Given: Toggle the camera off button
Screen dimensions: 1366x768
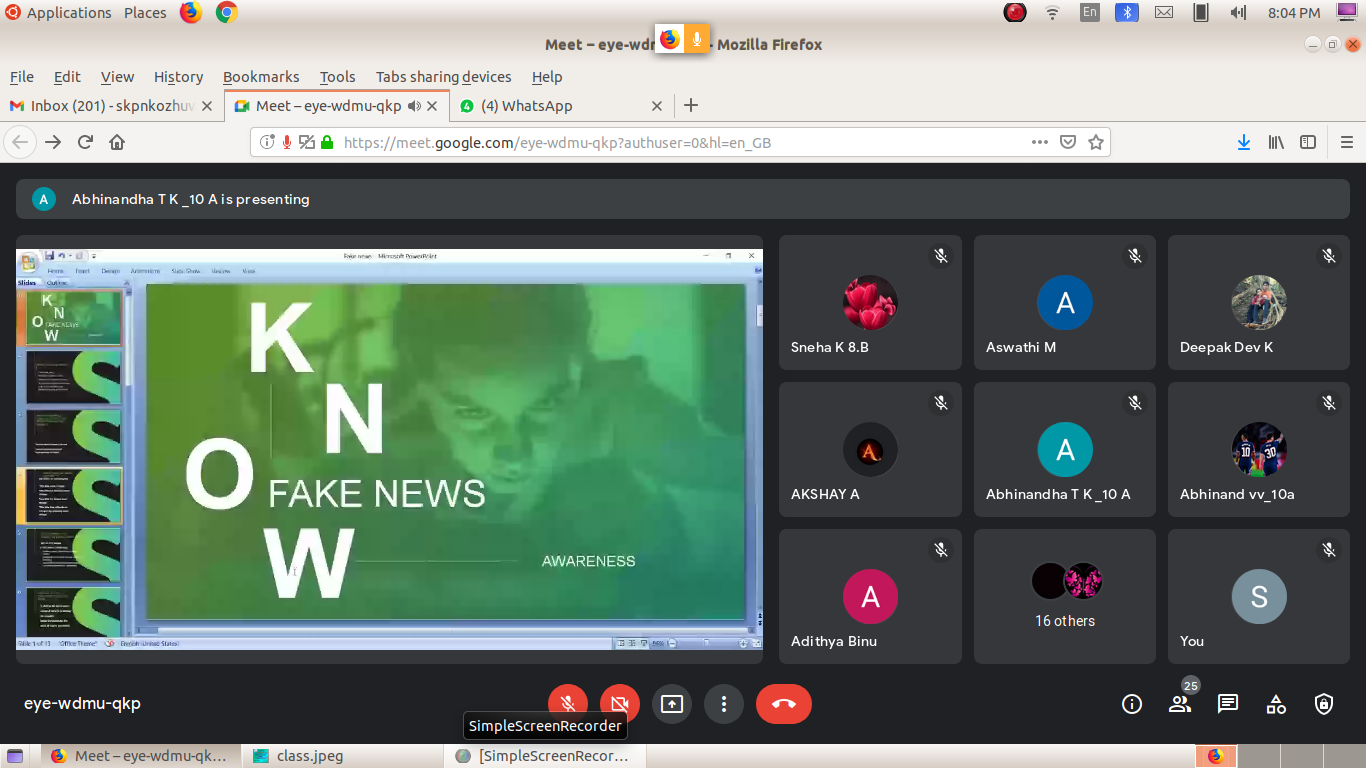Looking at the screenshot, I should (619, 704).
